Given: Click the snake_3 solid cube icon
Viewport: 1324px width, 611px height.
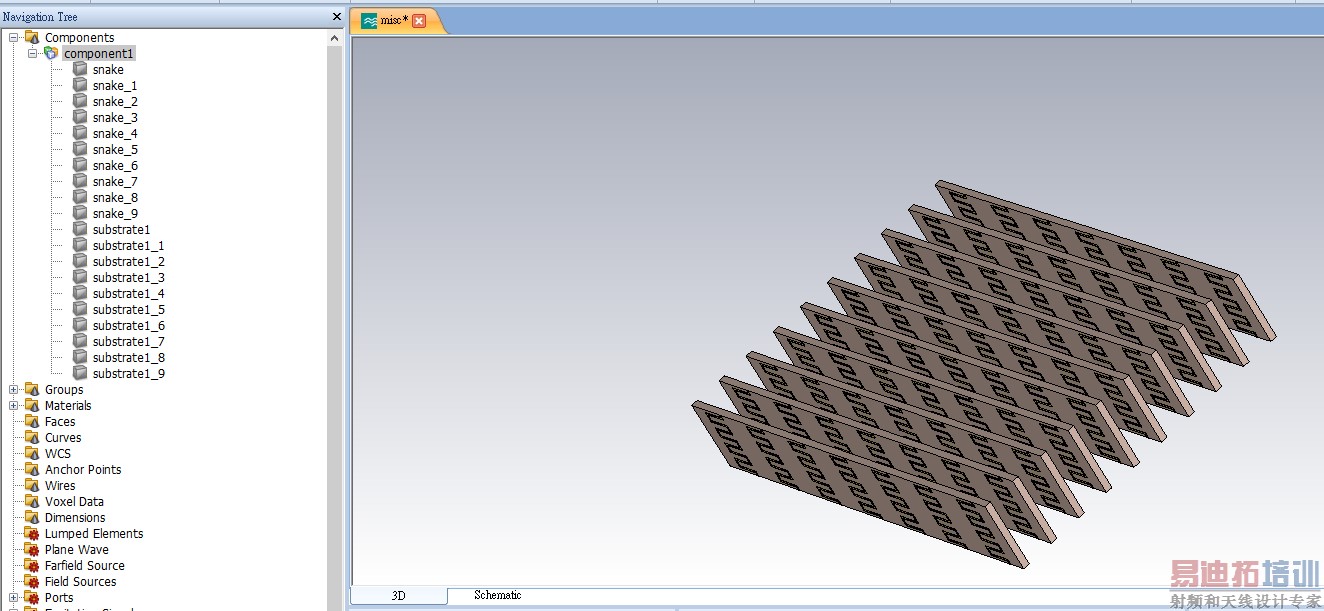Looking at the screenshot, I should tap(80, 118).
